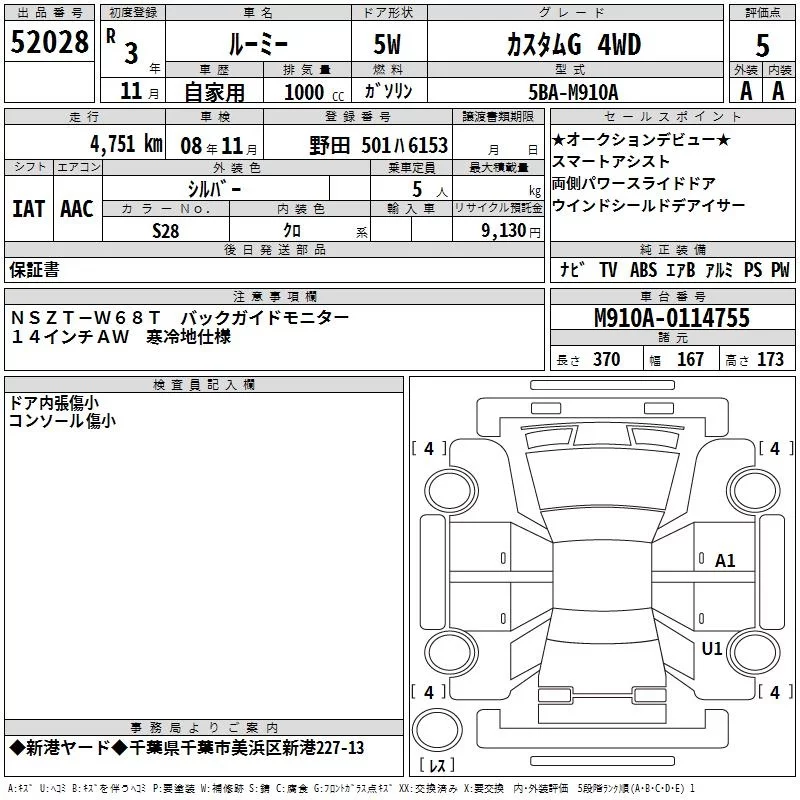
Task: Select exterior color シルバー
Action: (x=214, y=189)
